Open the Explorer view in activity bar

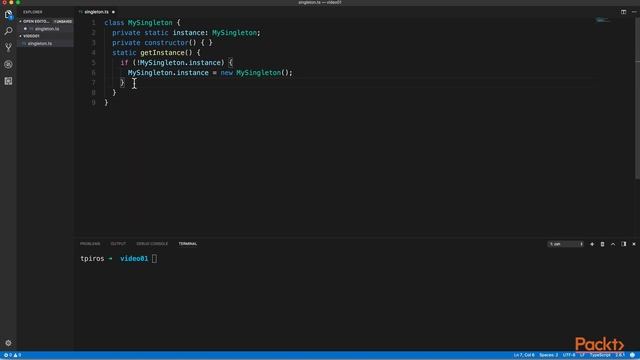click(x=9, y=15)
